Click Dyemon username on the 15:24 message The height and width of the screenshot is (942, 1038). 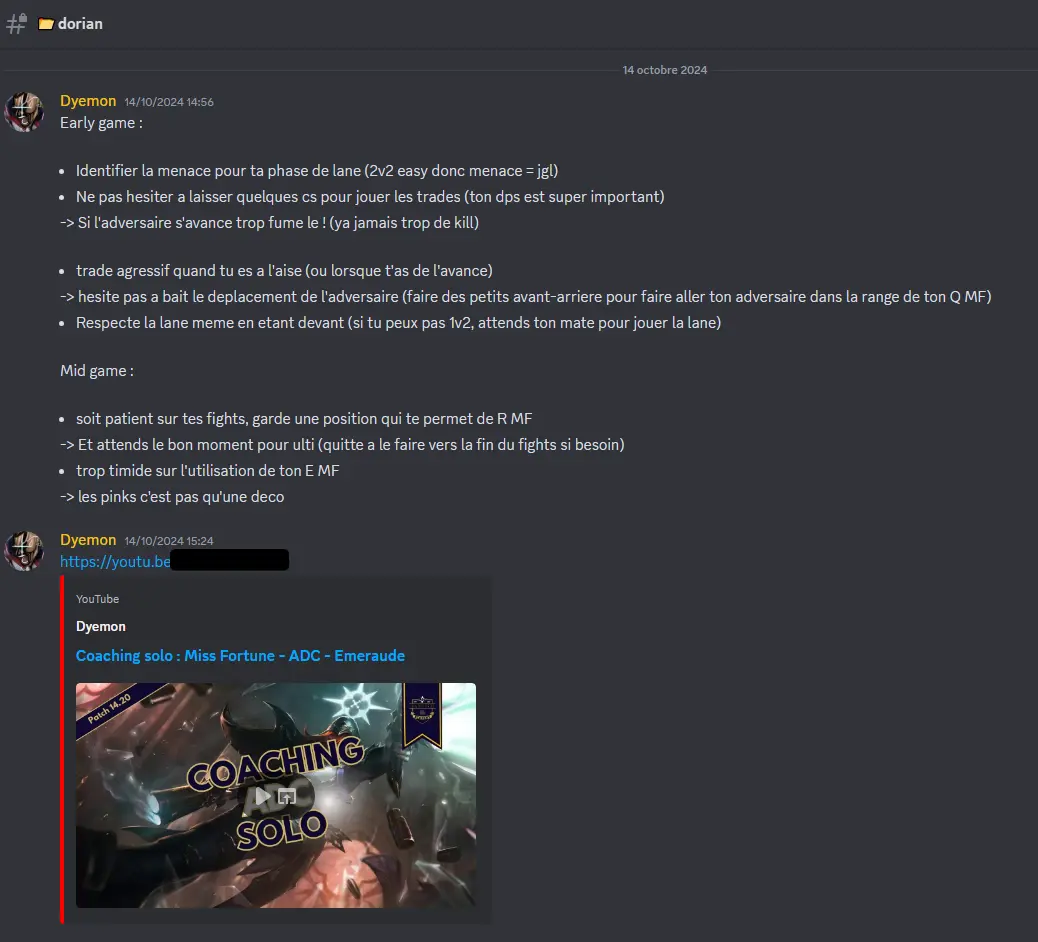pyautogui.click(x=88, y=540)
